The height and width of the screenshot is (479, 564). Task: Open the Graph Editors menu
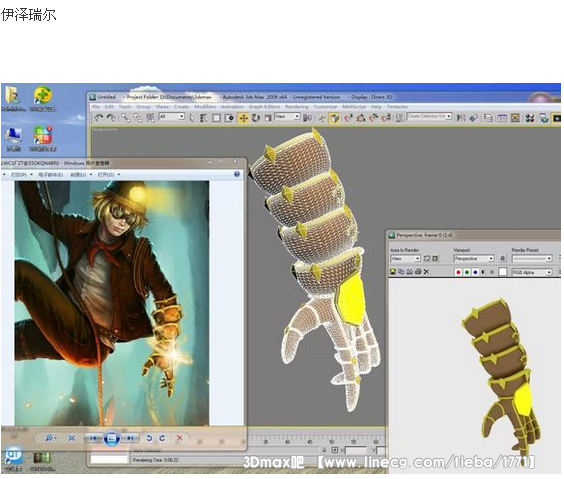point(264,107)
